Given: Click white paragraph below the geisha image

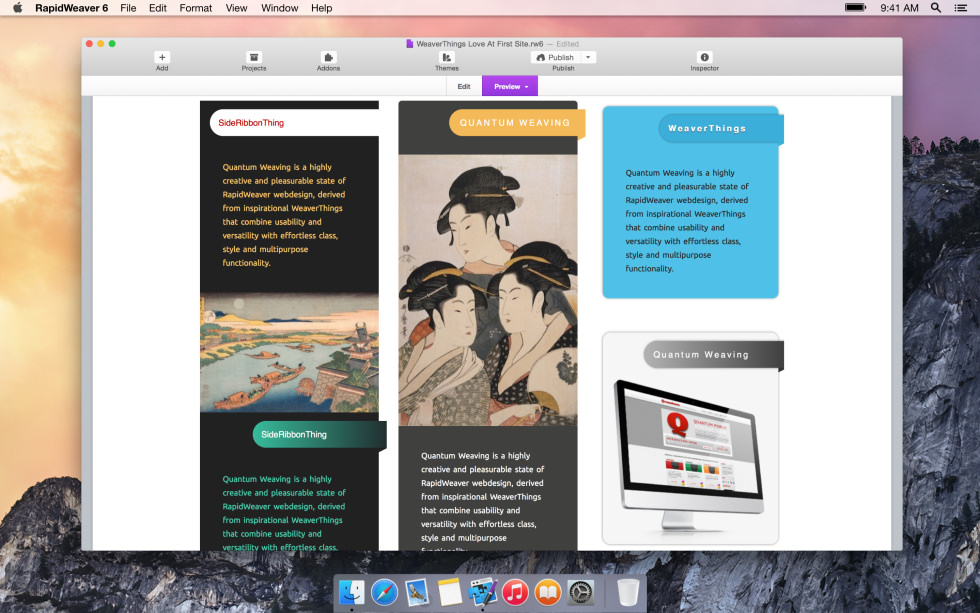Looking at the screenshot, I should pos(482,503).
